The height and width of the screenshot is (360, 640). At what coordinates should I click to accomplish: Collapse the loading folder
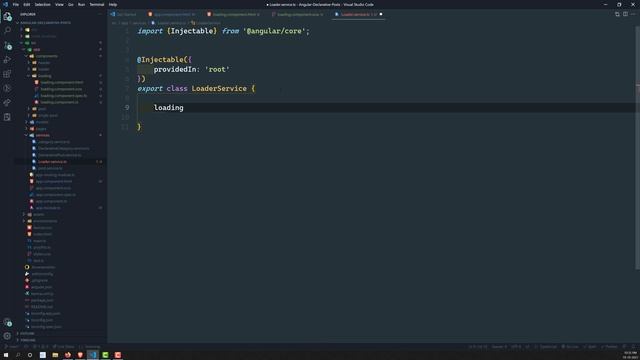(x=44, y=76)
